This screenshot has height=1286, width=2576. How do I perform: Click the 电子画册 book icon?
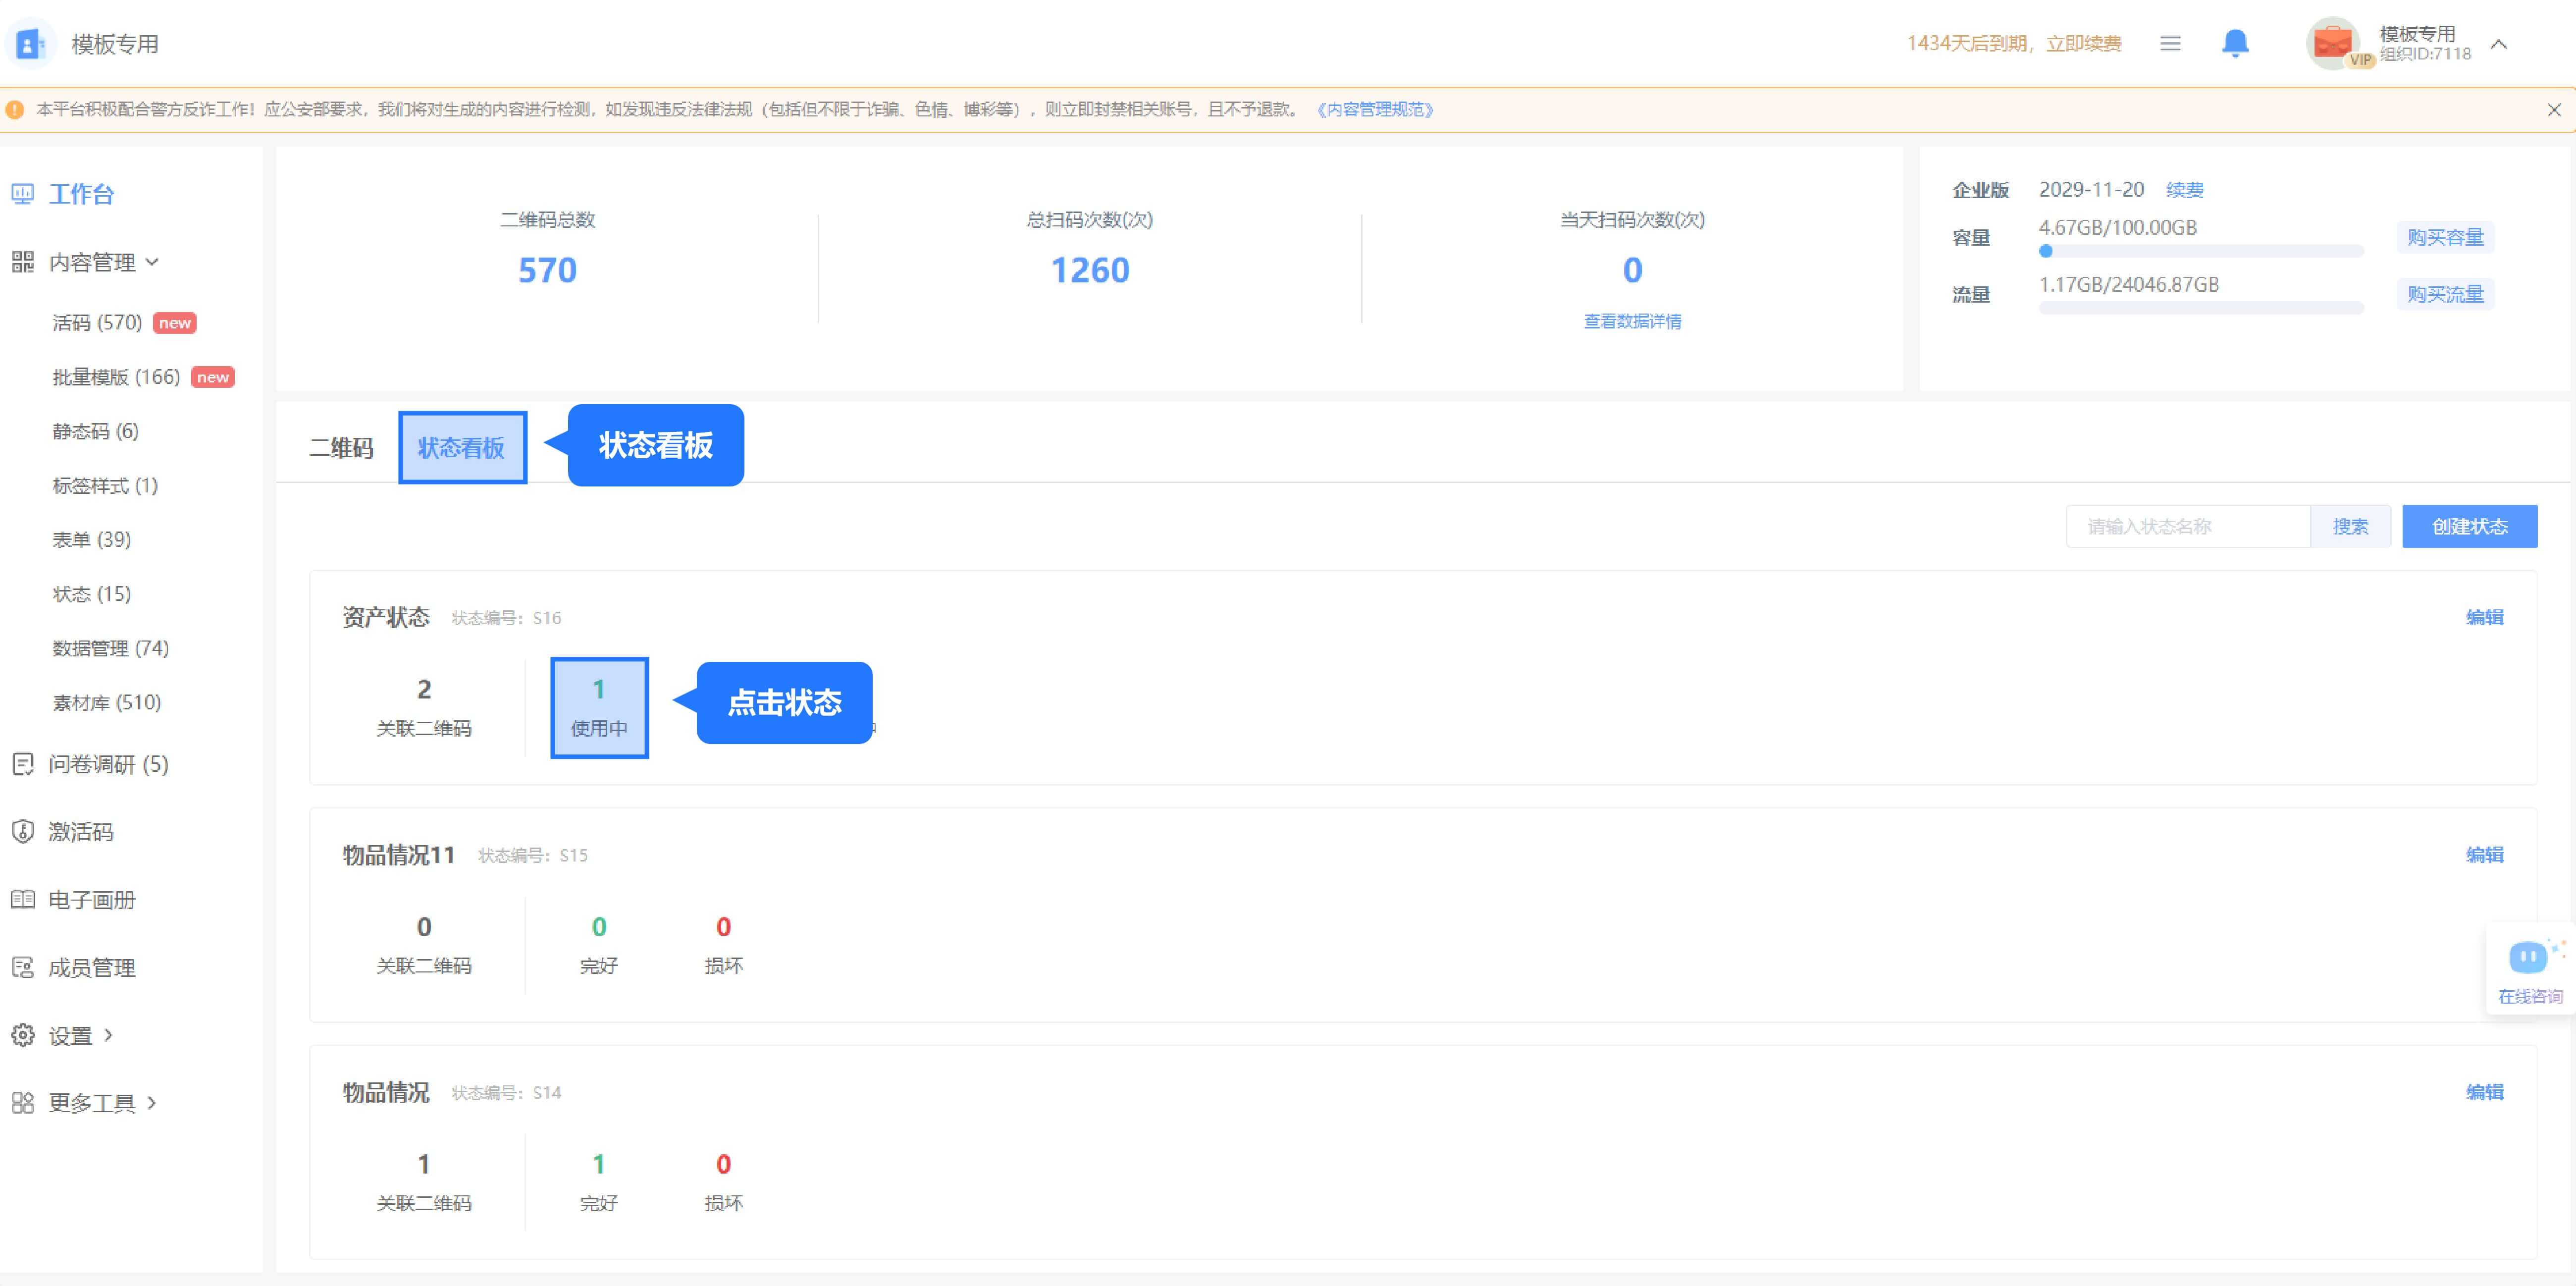[23, 899]
